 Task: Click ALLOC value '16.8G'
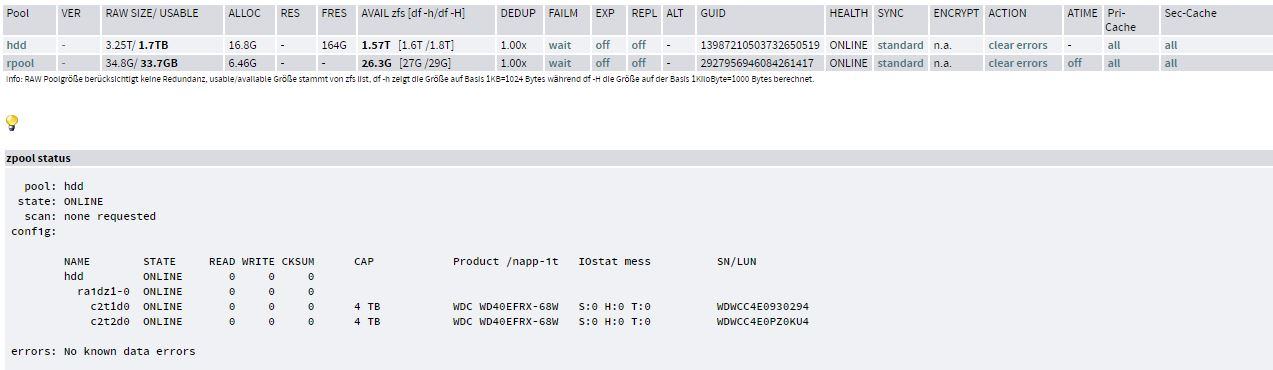(x=242, y=45)
